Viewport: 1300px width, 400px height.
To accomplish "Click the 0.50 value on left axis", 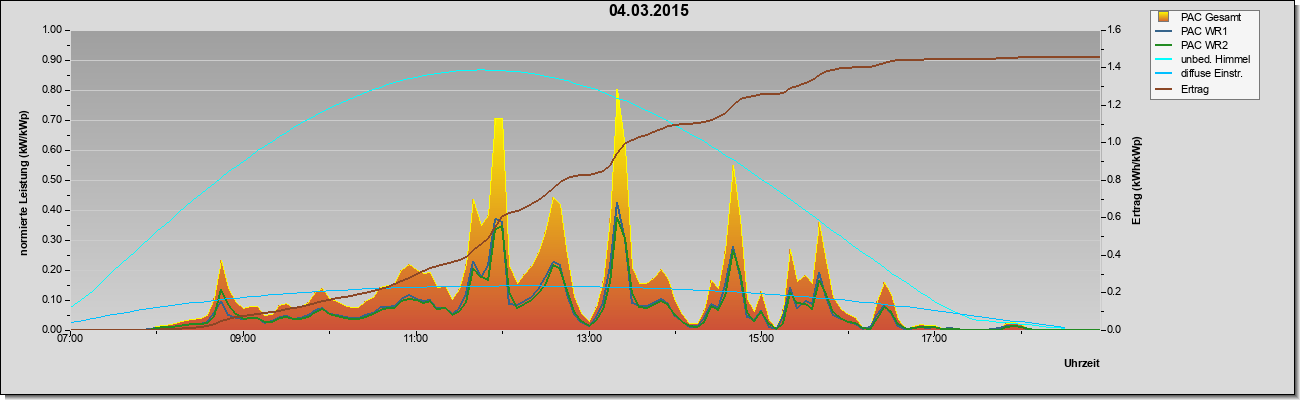I will 52,180.
